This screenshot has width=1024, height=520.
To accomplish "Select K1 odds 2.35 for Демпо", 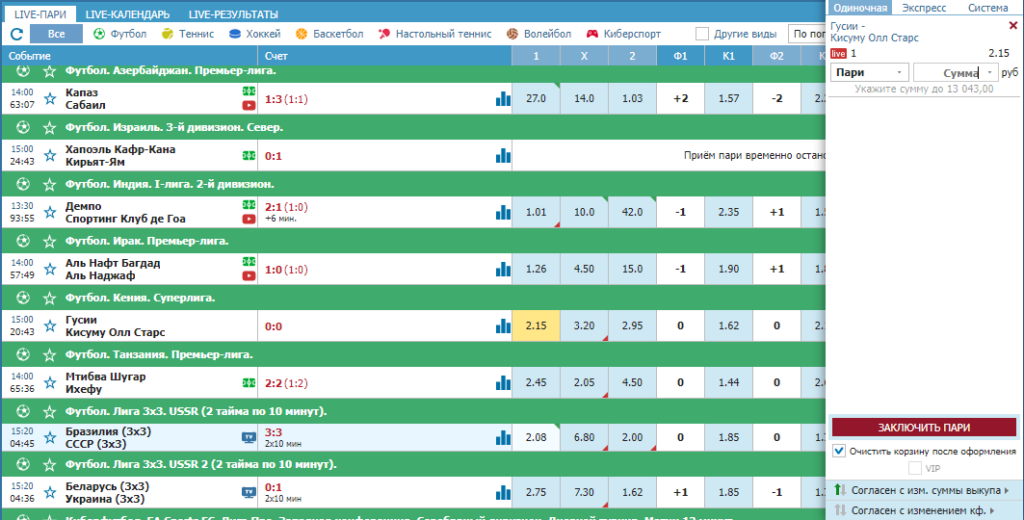I will 728,212.
